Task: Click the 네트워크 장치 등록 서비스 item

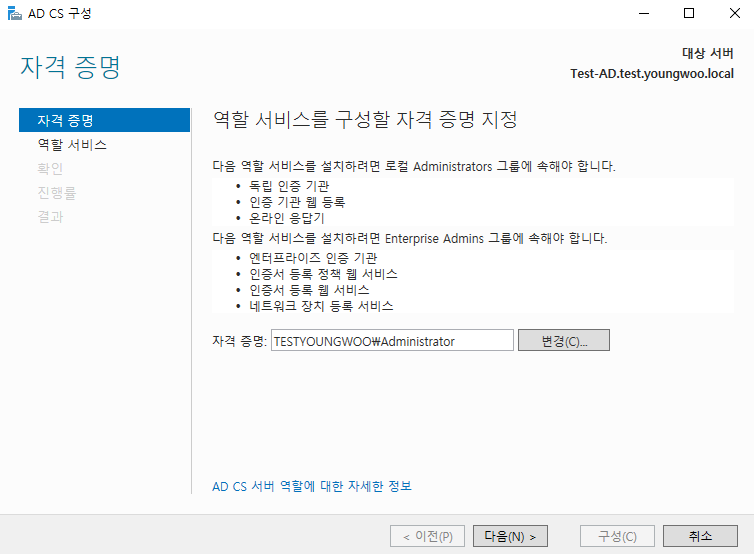Action: pos(321,306)
